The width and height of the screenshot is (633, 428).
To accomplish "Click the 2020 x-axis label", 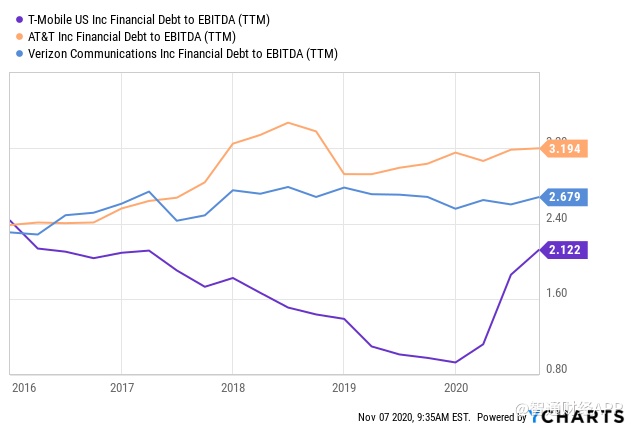I will (455, 387).
